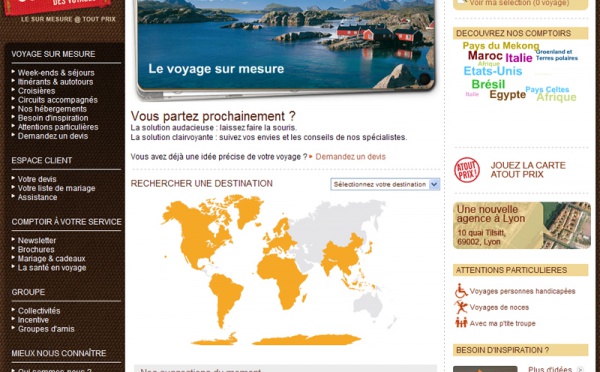Open Itinérants & autotours menu item

(x=55, y=82)
